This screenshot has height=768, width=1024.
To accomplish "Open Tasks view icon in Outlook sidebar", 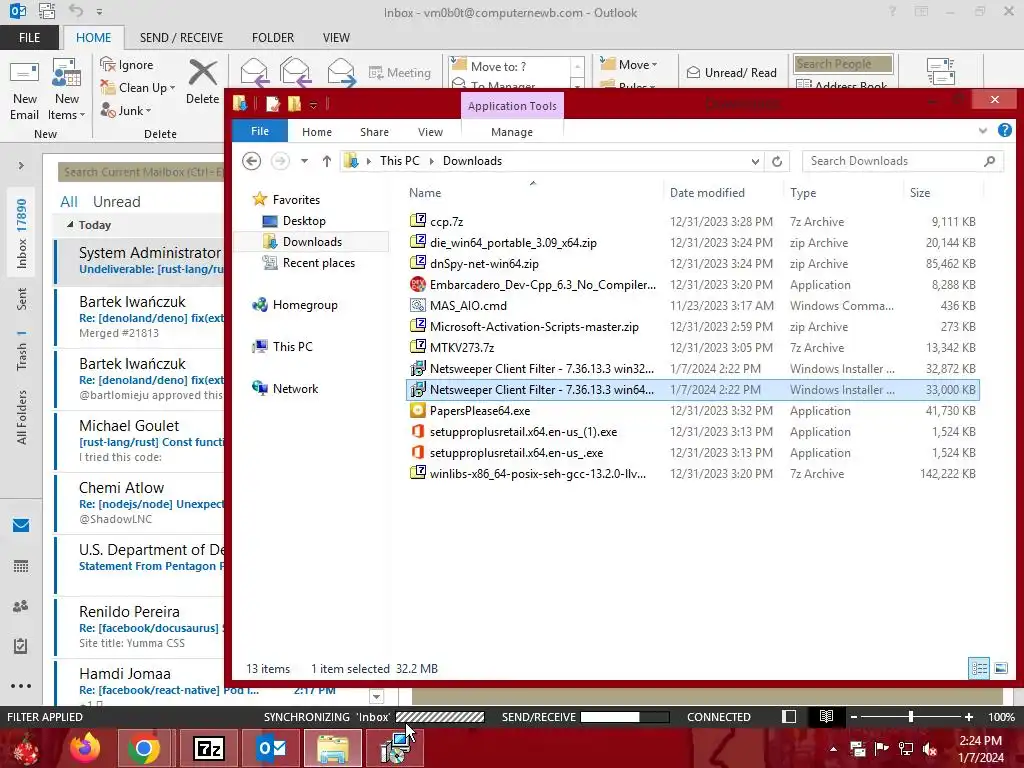I will (21, 646).
